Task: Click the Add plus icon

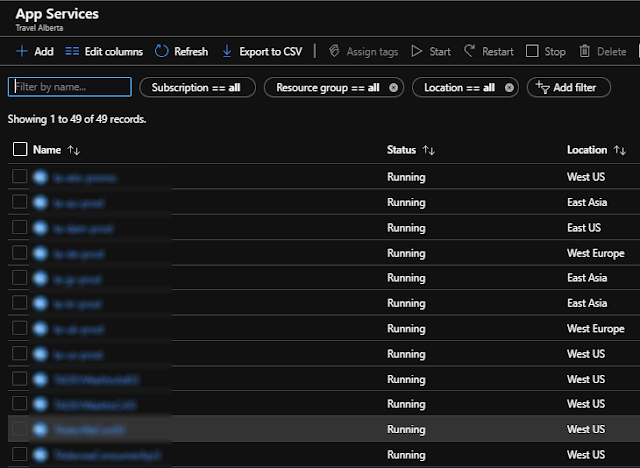Action: click(22, 51)
